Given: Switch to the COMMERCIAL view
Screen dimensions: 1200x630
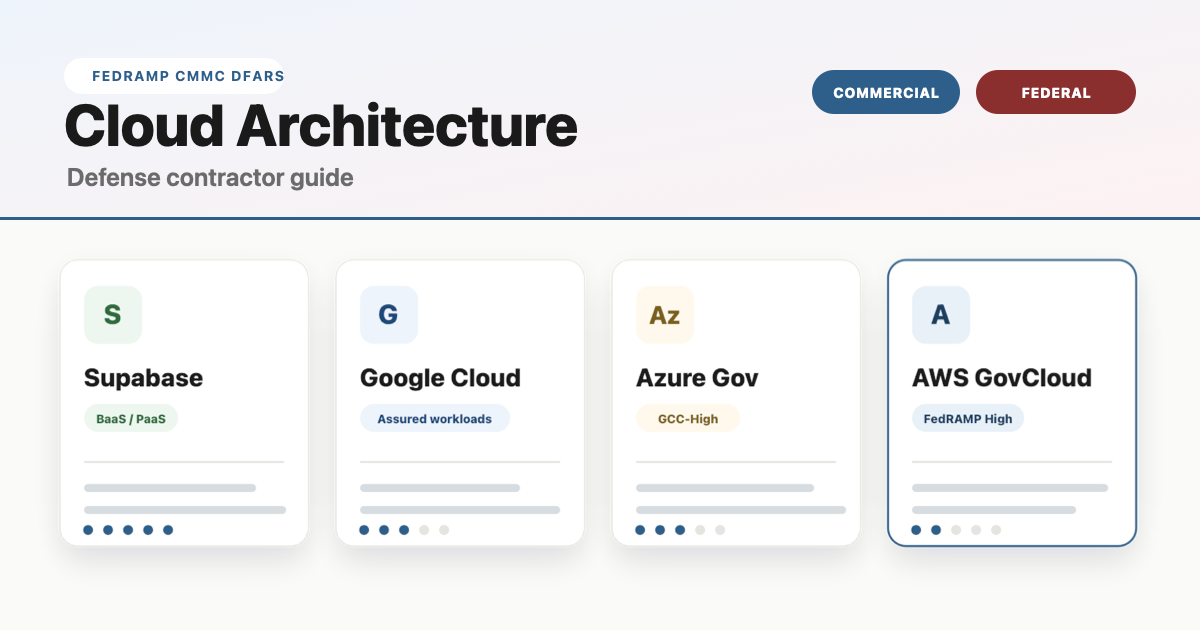Looking at the screenshot, I should 886,92.
